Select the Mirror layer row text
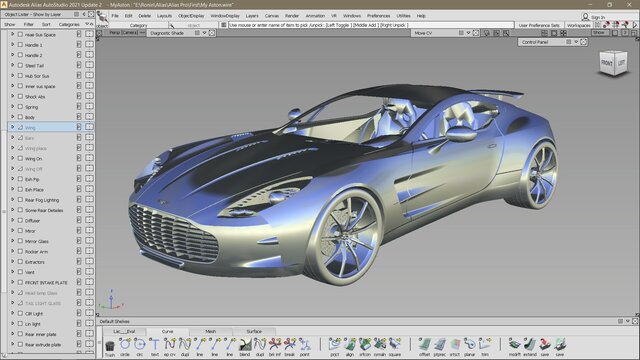 (x=30, y=231)
